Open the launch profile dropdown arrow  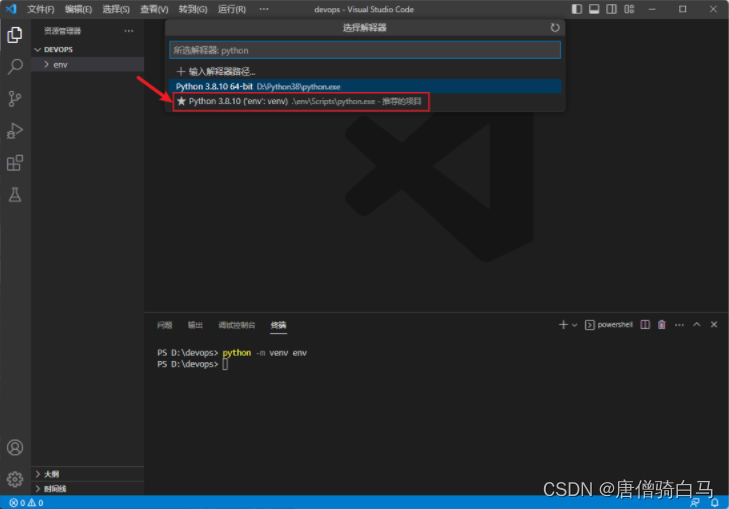(x=575, y=325)
